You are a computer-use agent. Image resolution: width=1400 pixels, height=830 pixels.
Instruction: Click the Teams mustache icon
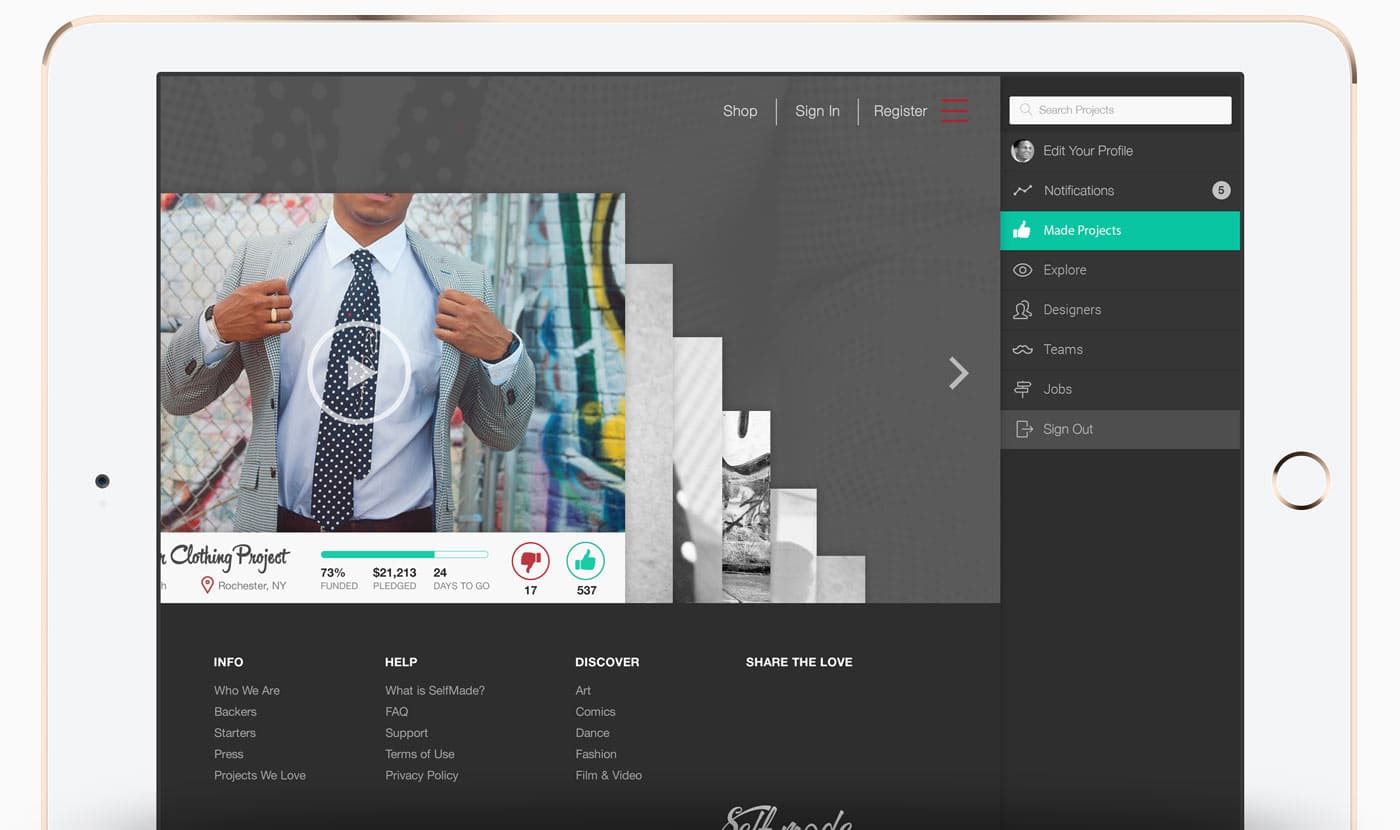(1022, 350)
